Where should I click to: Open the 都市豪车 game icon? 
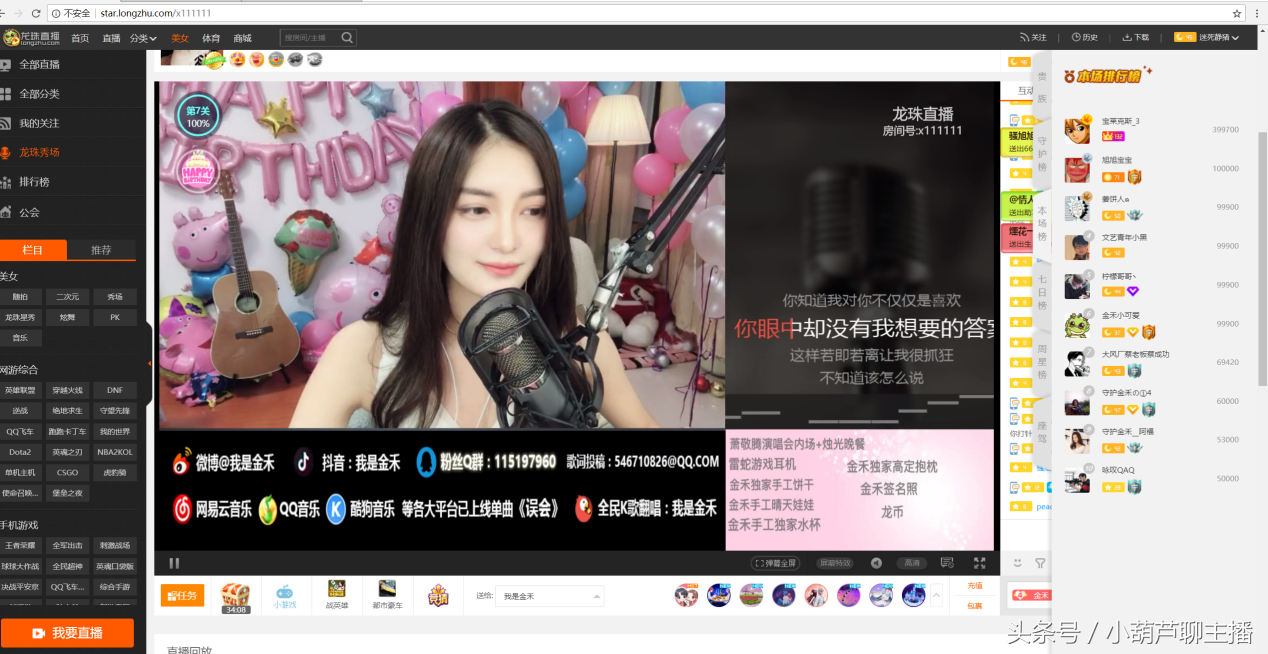point(387,595)
